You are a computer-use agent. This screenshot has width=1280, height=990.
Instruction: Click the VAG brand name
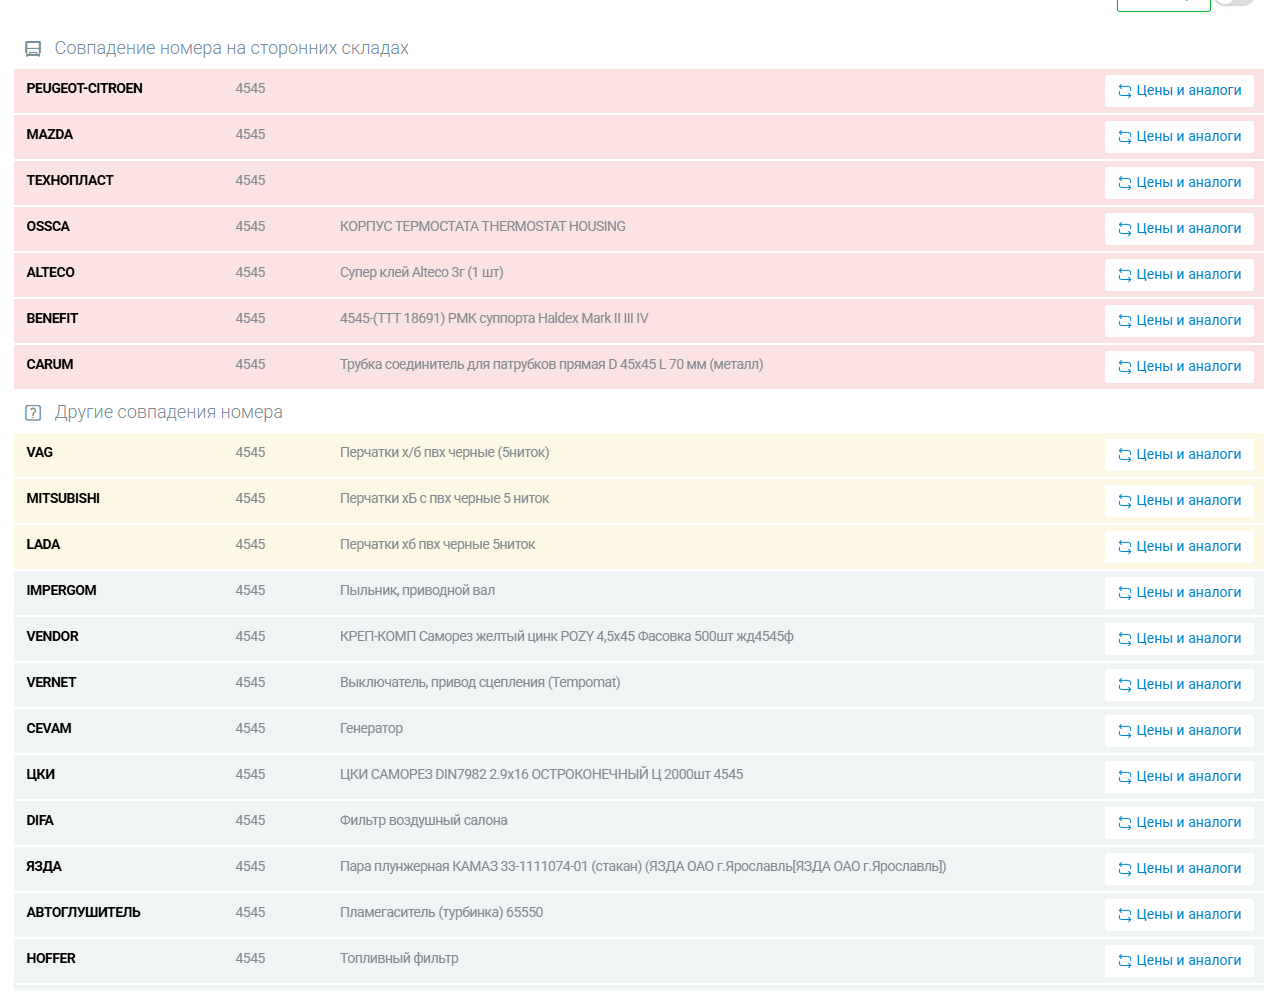[x=40, y=453]
